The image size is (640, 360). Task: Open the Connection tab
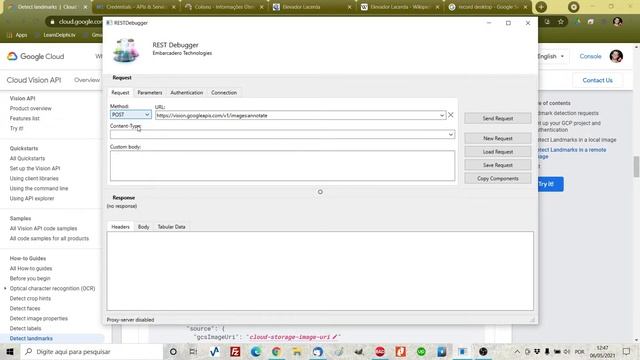224,93
